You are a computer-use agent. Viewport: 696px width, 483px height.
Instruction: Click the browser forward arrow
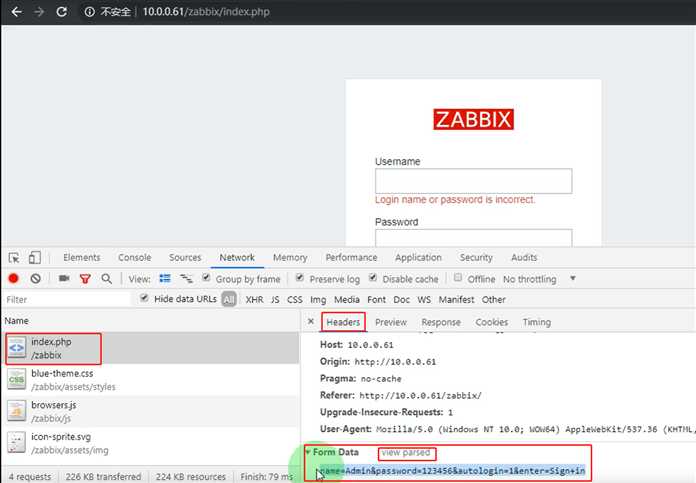coord(39,12)
